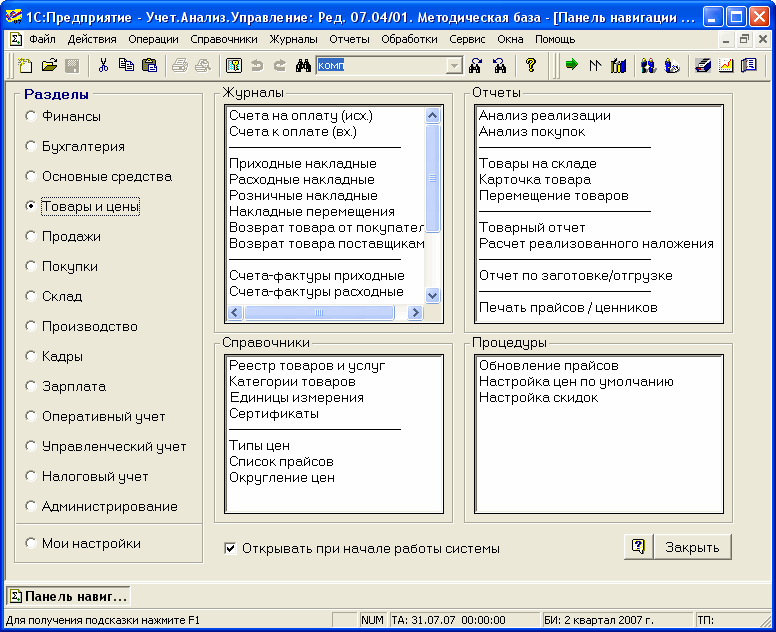Click the chart graph toolbar icon

coord(726,65)
